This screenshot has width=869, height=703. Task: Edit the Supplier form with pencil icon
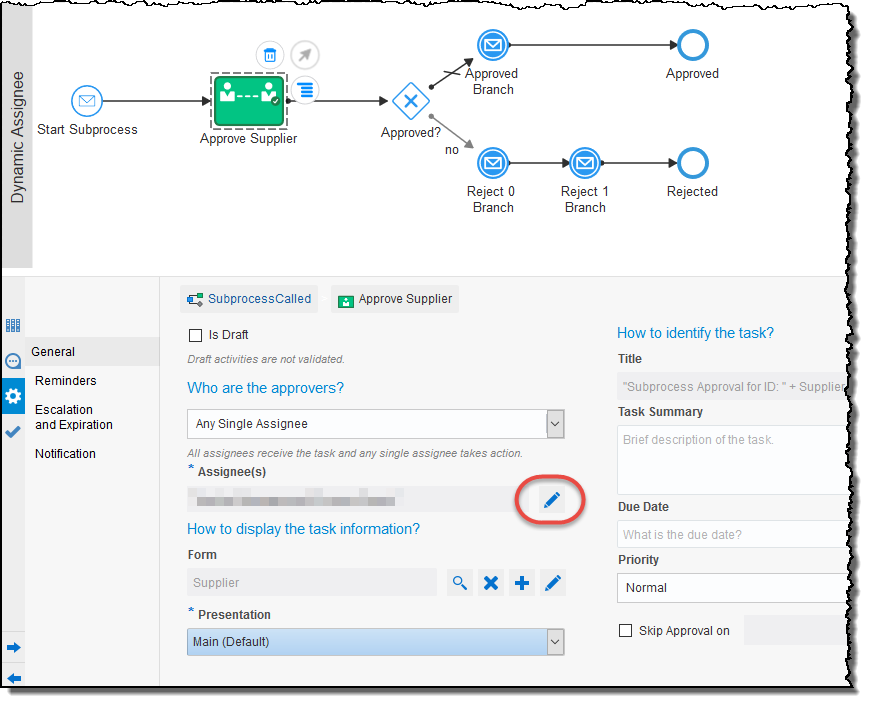552,583
